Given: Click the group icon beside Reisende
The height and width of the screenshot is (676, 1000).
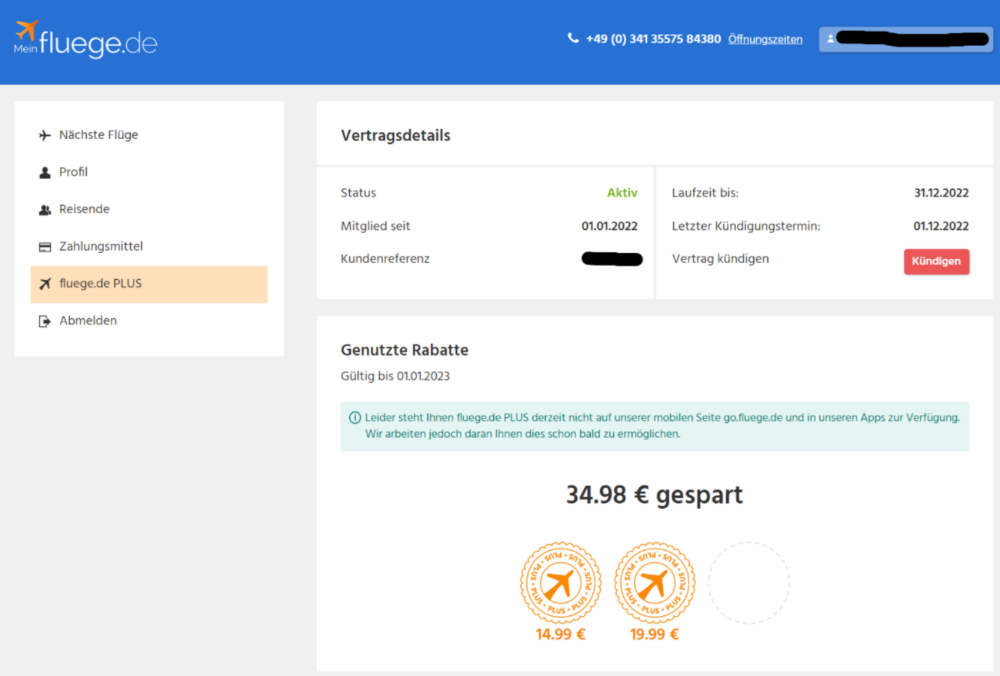Looking at the screenshot, I should tap(45, 210).
